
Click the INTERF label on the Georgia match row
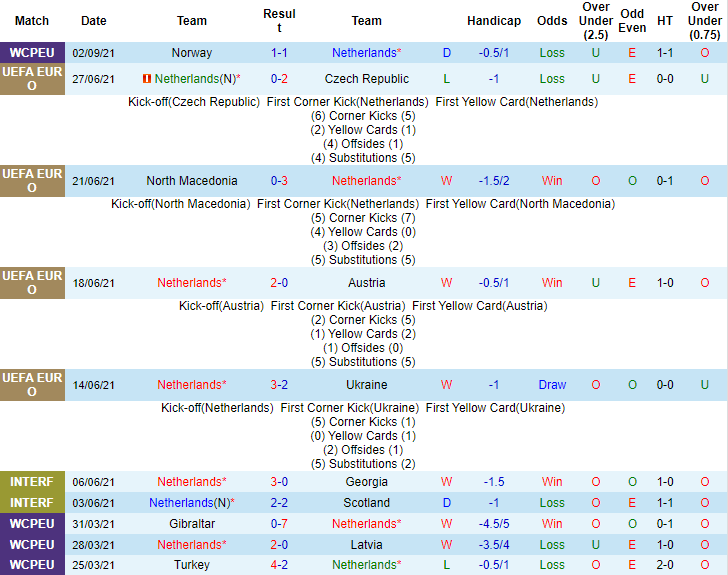click(x=32, y=482)
